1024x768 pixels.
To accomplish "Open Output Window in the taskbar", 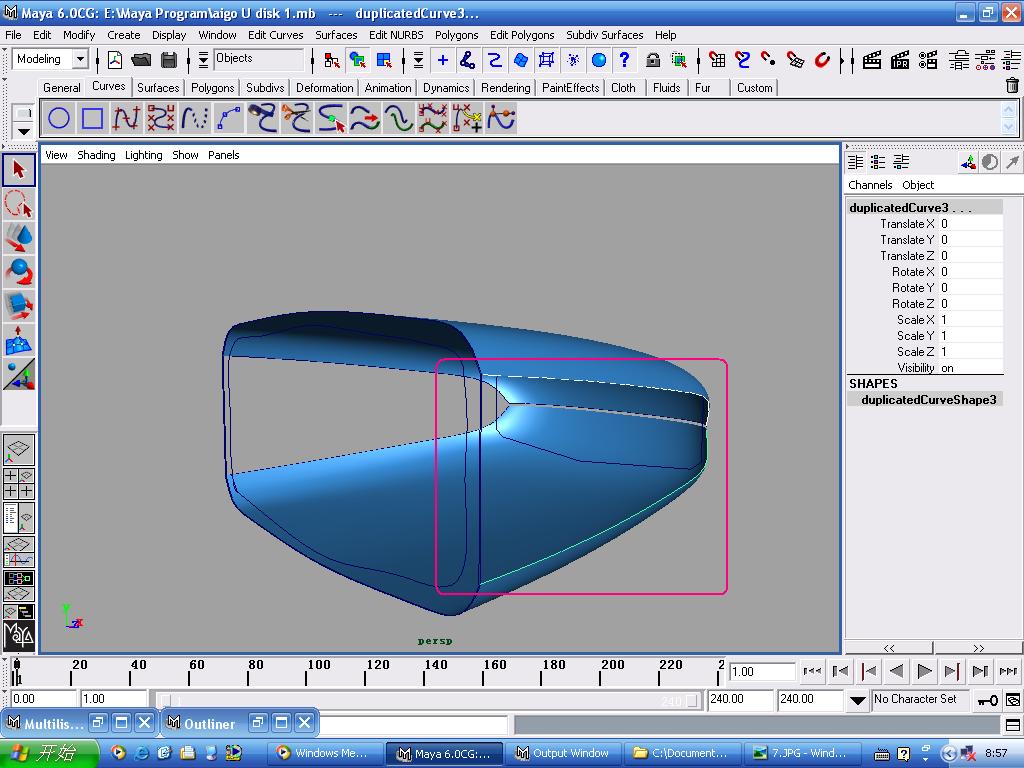I will click(x=562, y=753).
